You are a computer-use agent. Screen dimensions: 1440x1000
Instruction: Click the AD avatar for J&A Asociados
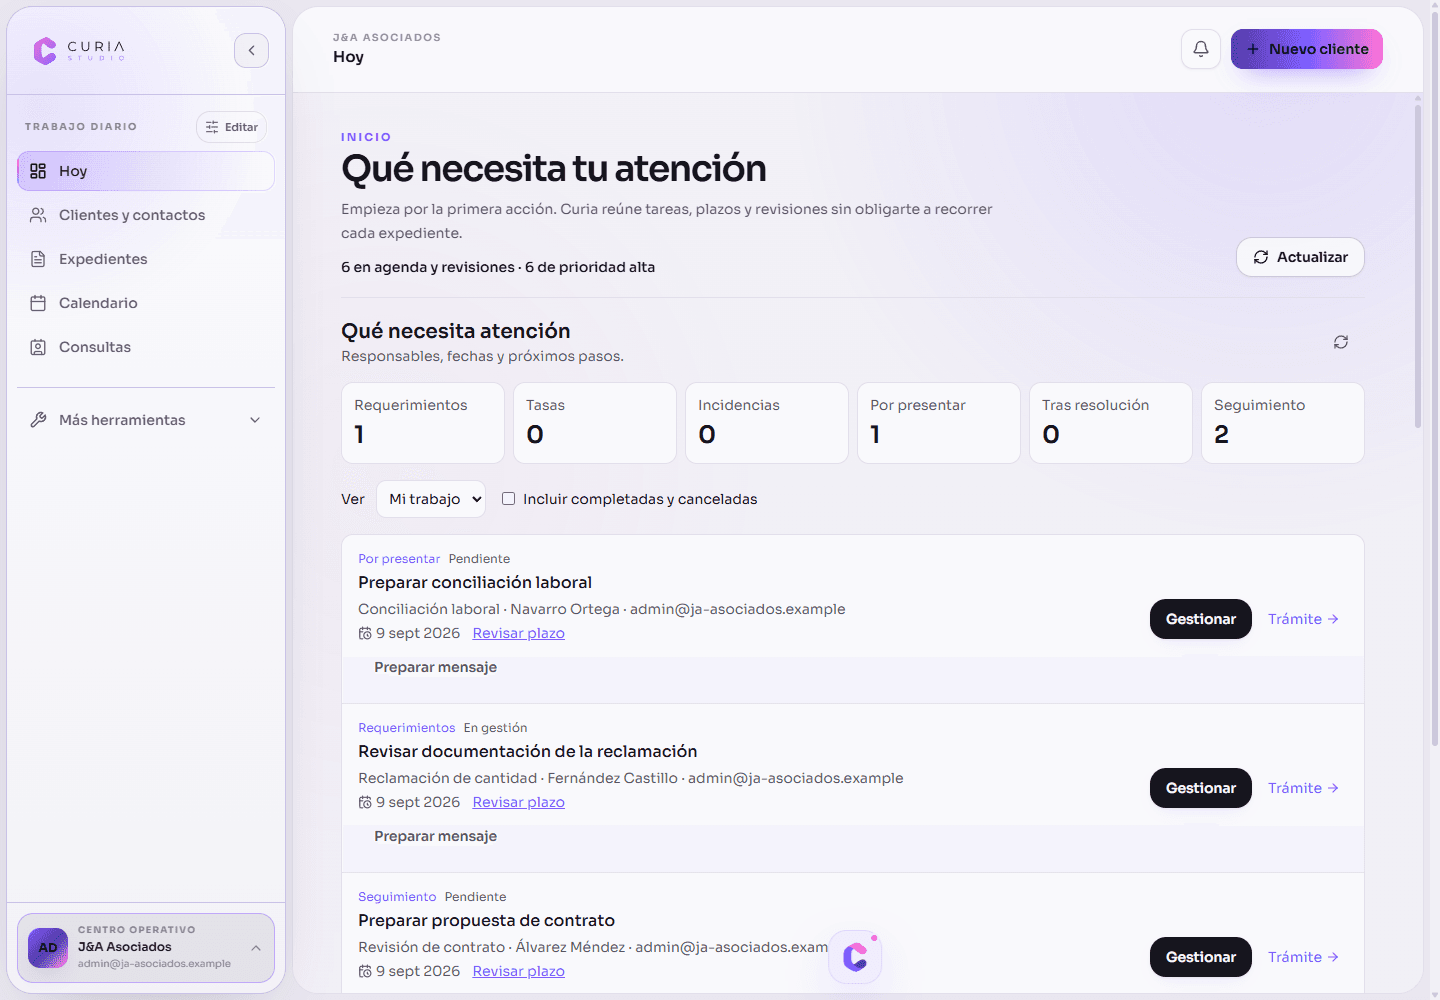[48, 948]
